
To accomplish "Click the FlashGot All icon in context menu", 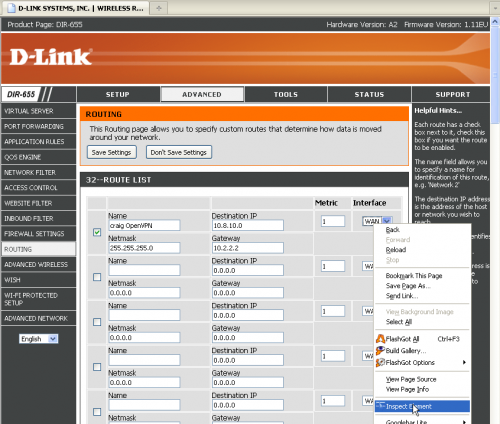I will click(380, 339).
